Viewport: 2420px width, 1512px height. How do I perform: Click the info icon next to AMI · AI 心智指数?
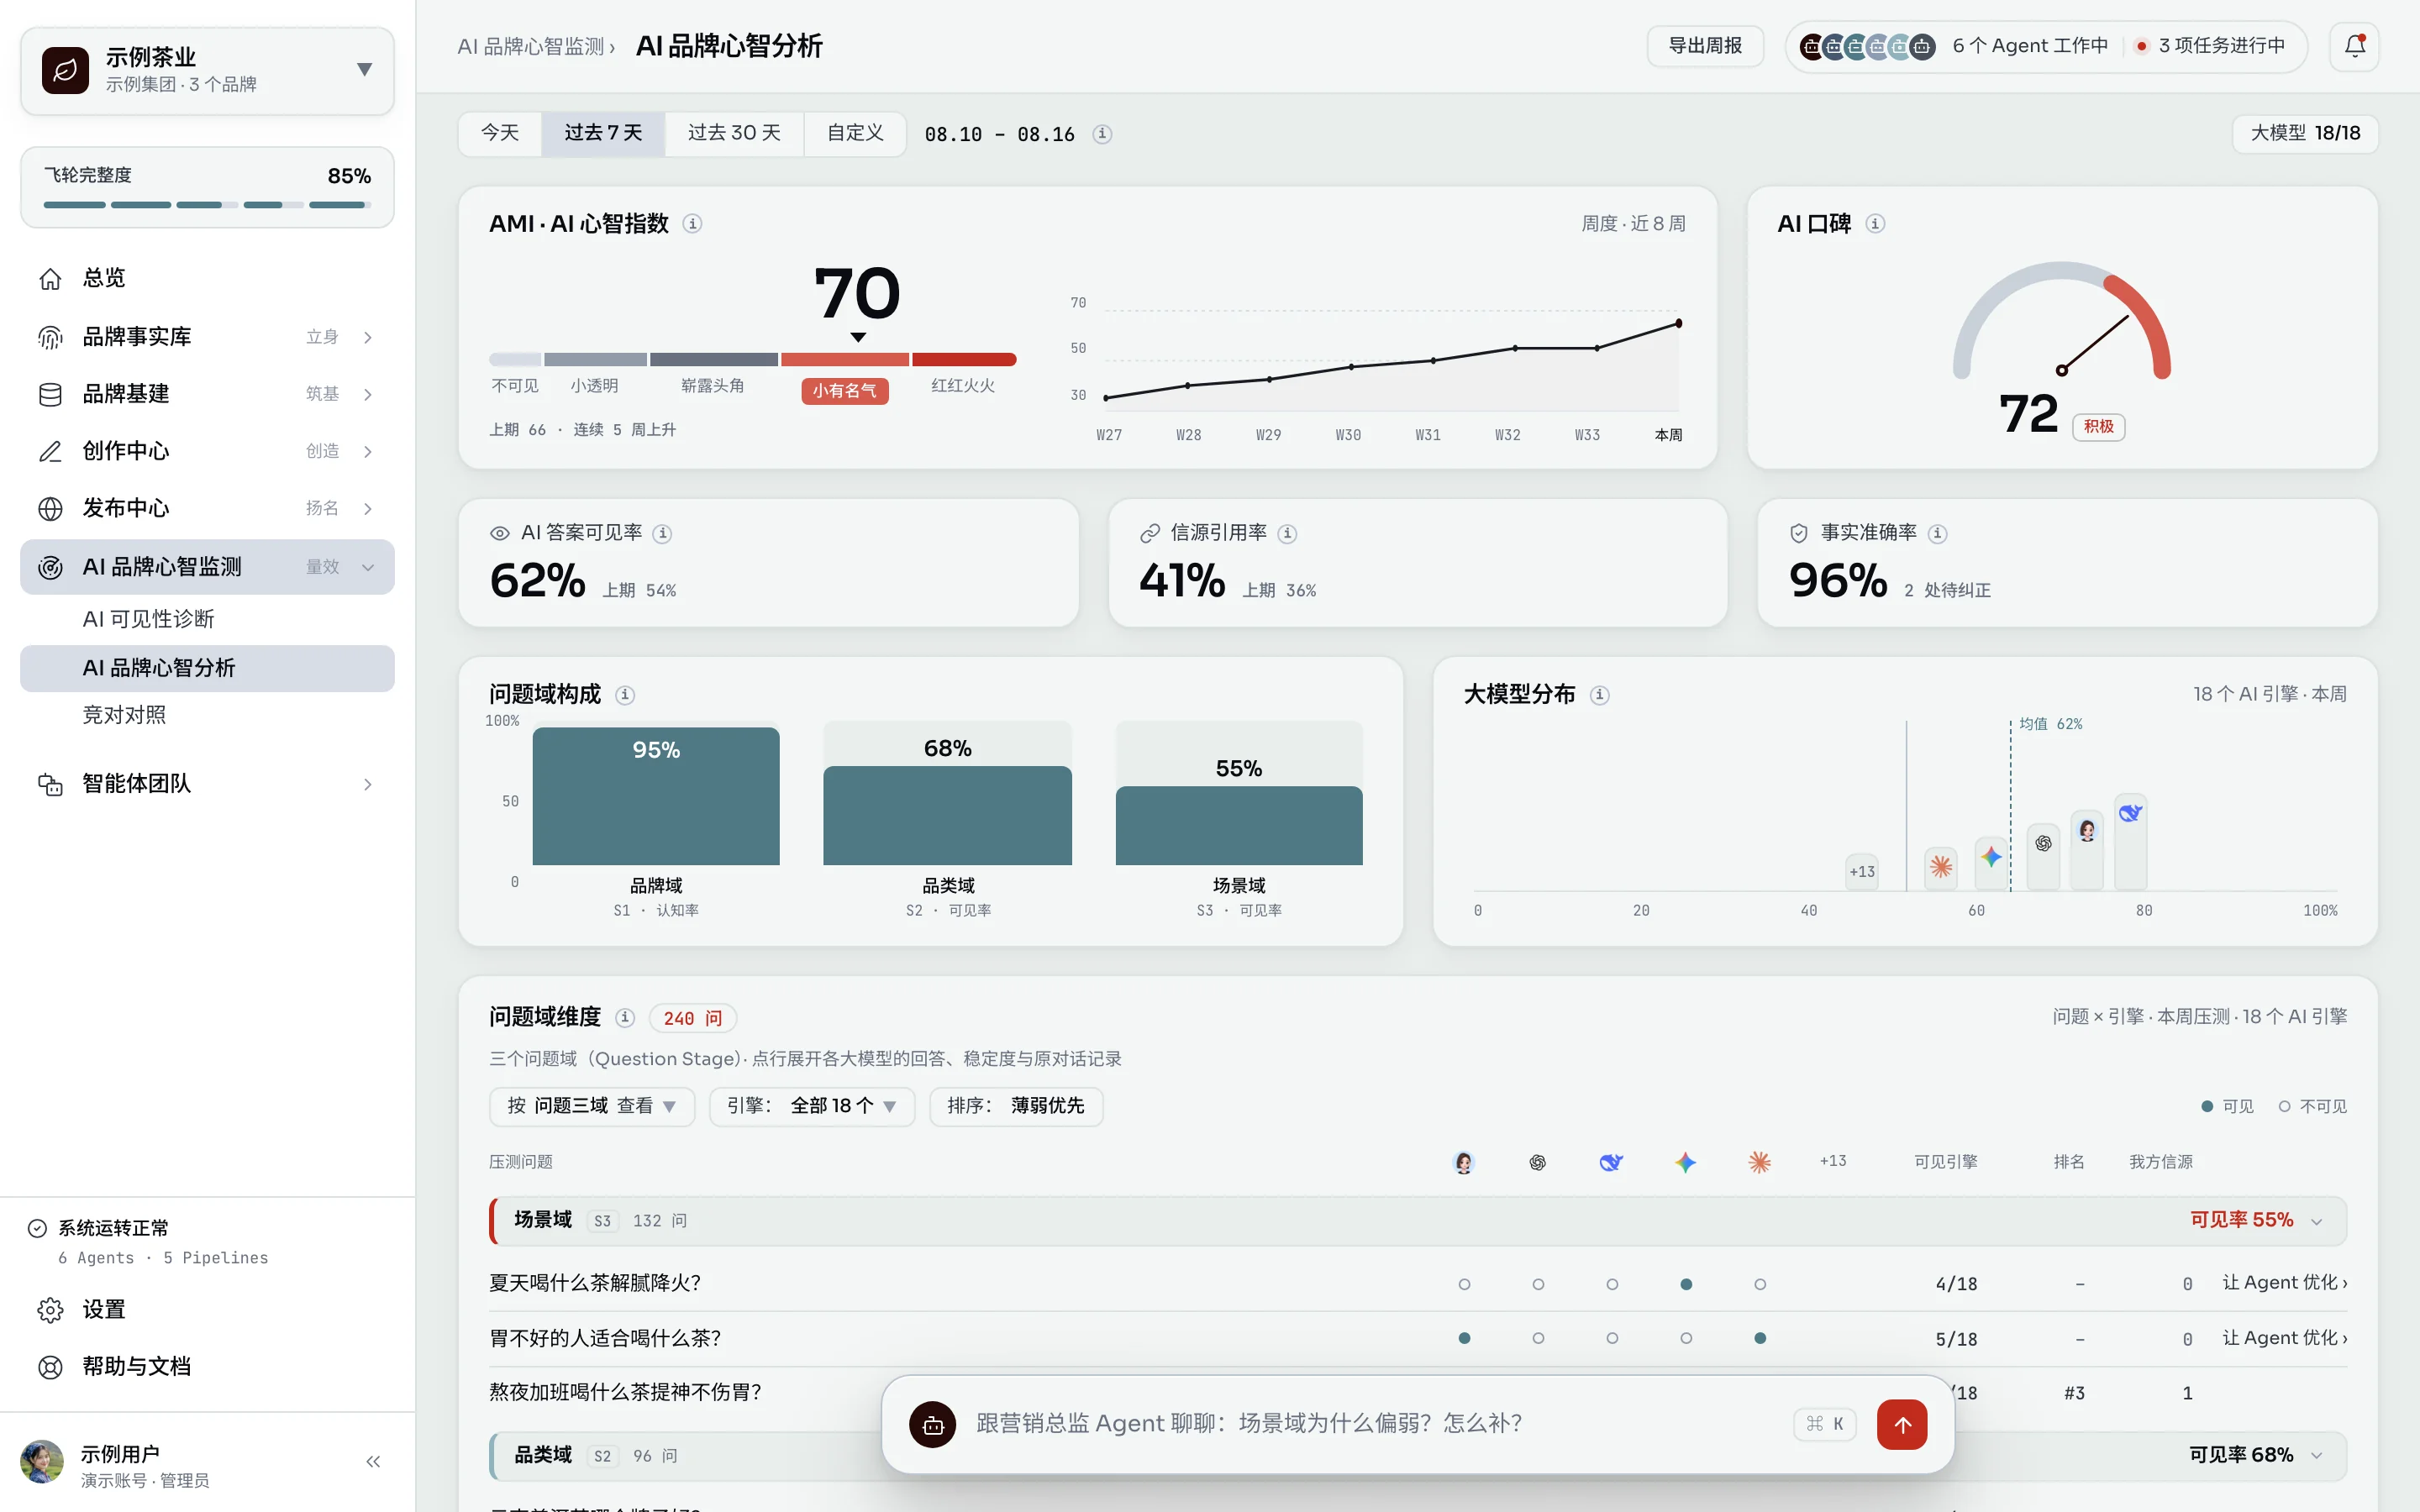(x=692, y=224)
